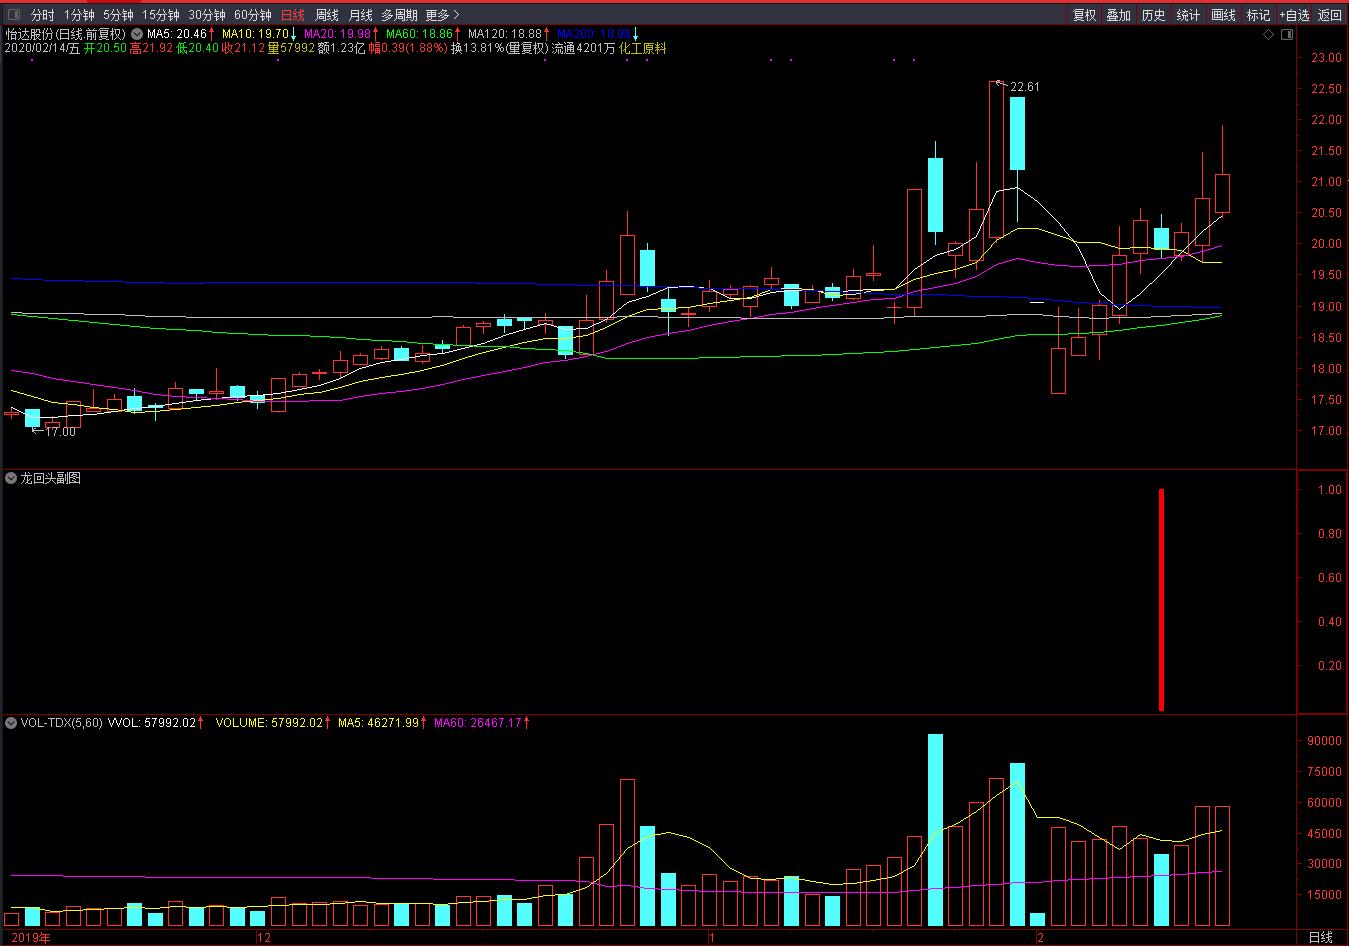1349x946 pixels.
Task: Click the diamond icon above the price axis
Action: coord(1269,35)
